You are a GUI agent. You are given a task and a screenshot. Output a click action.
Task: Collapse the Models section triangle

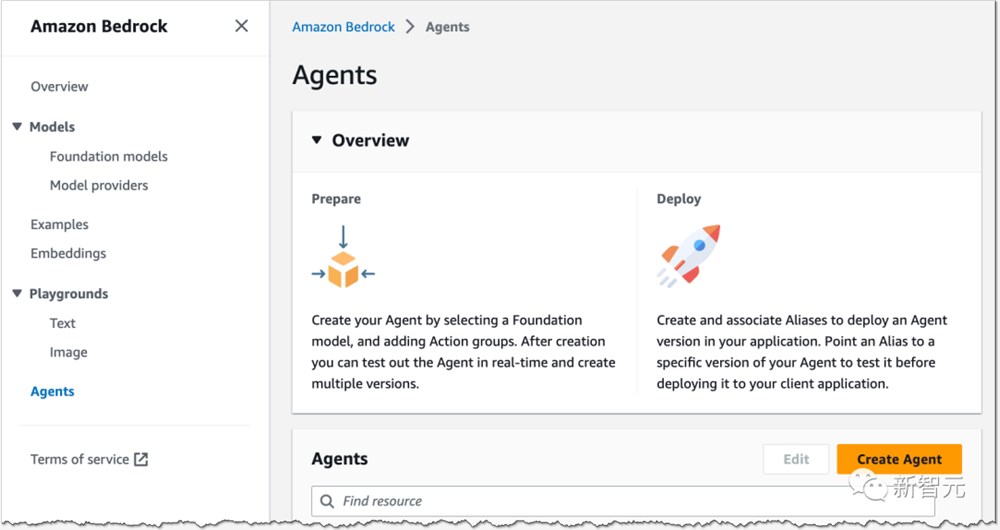[17, 127]
